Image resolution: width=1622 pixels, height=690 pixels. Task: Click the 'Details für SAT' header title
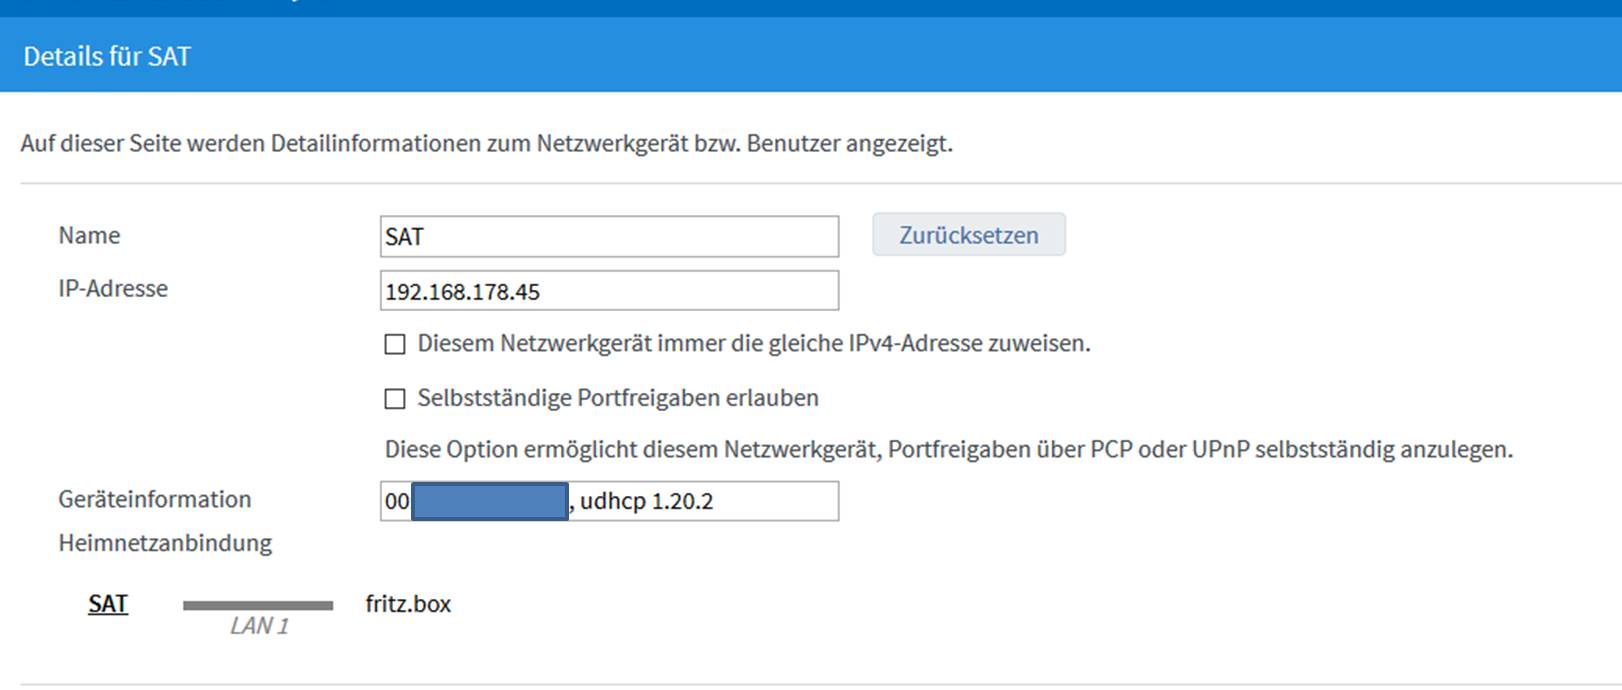[x=107, y=56]
